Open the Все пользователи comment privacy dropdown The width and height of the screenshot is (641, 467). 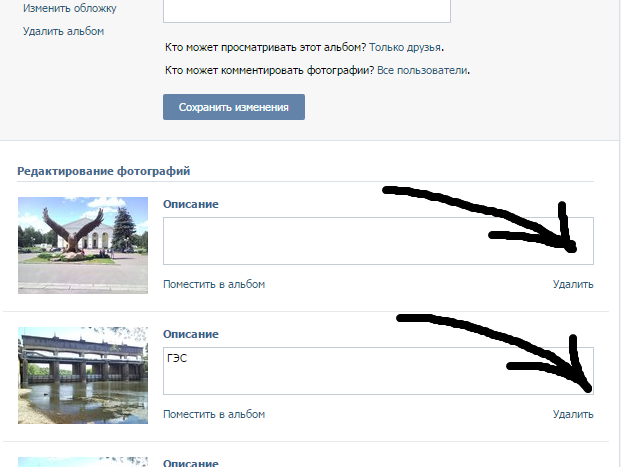point(422,70)
